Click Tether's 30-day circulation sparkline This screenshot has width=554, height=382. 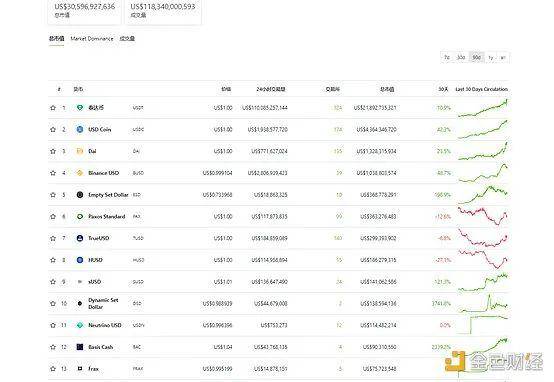(483, 108)
